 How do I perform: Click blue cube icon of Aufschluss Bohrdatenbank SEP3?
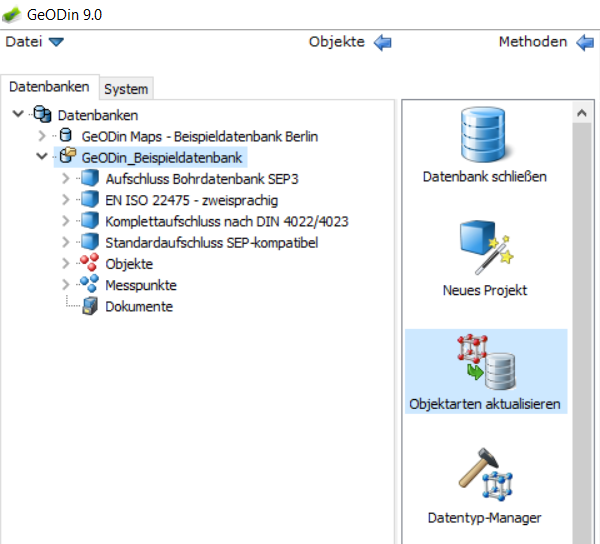coord(90,178)
